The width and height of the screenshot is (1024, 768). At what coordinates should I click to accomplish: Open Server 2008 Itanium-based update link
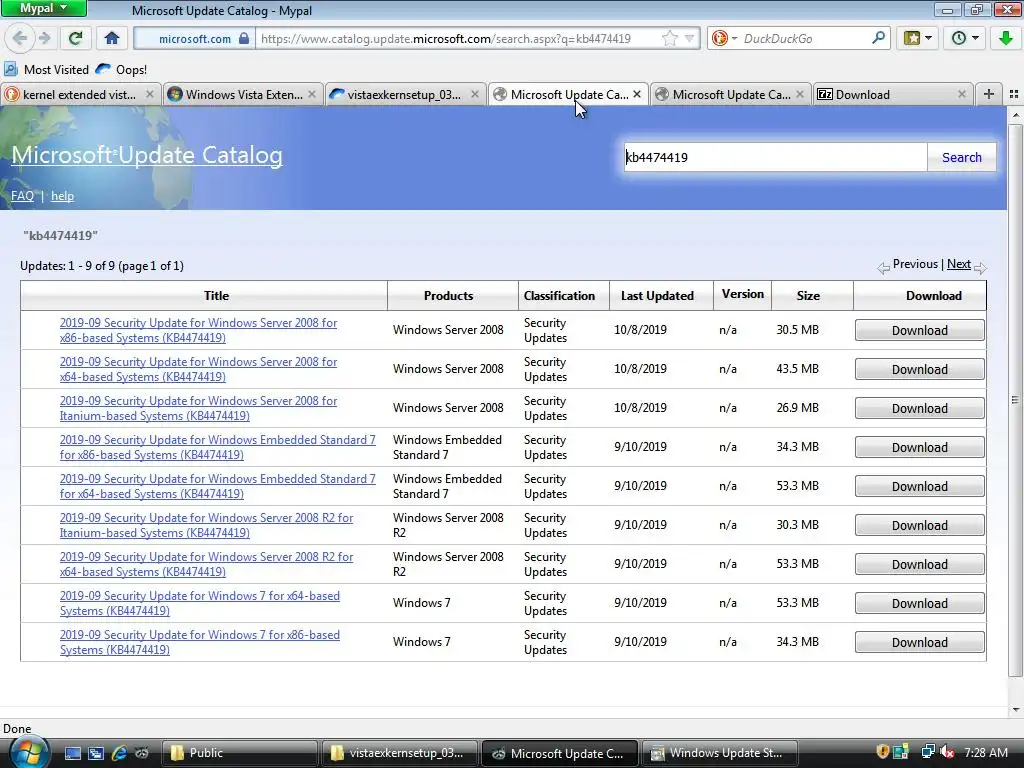click(199, 408)
